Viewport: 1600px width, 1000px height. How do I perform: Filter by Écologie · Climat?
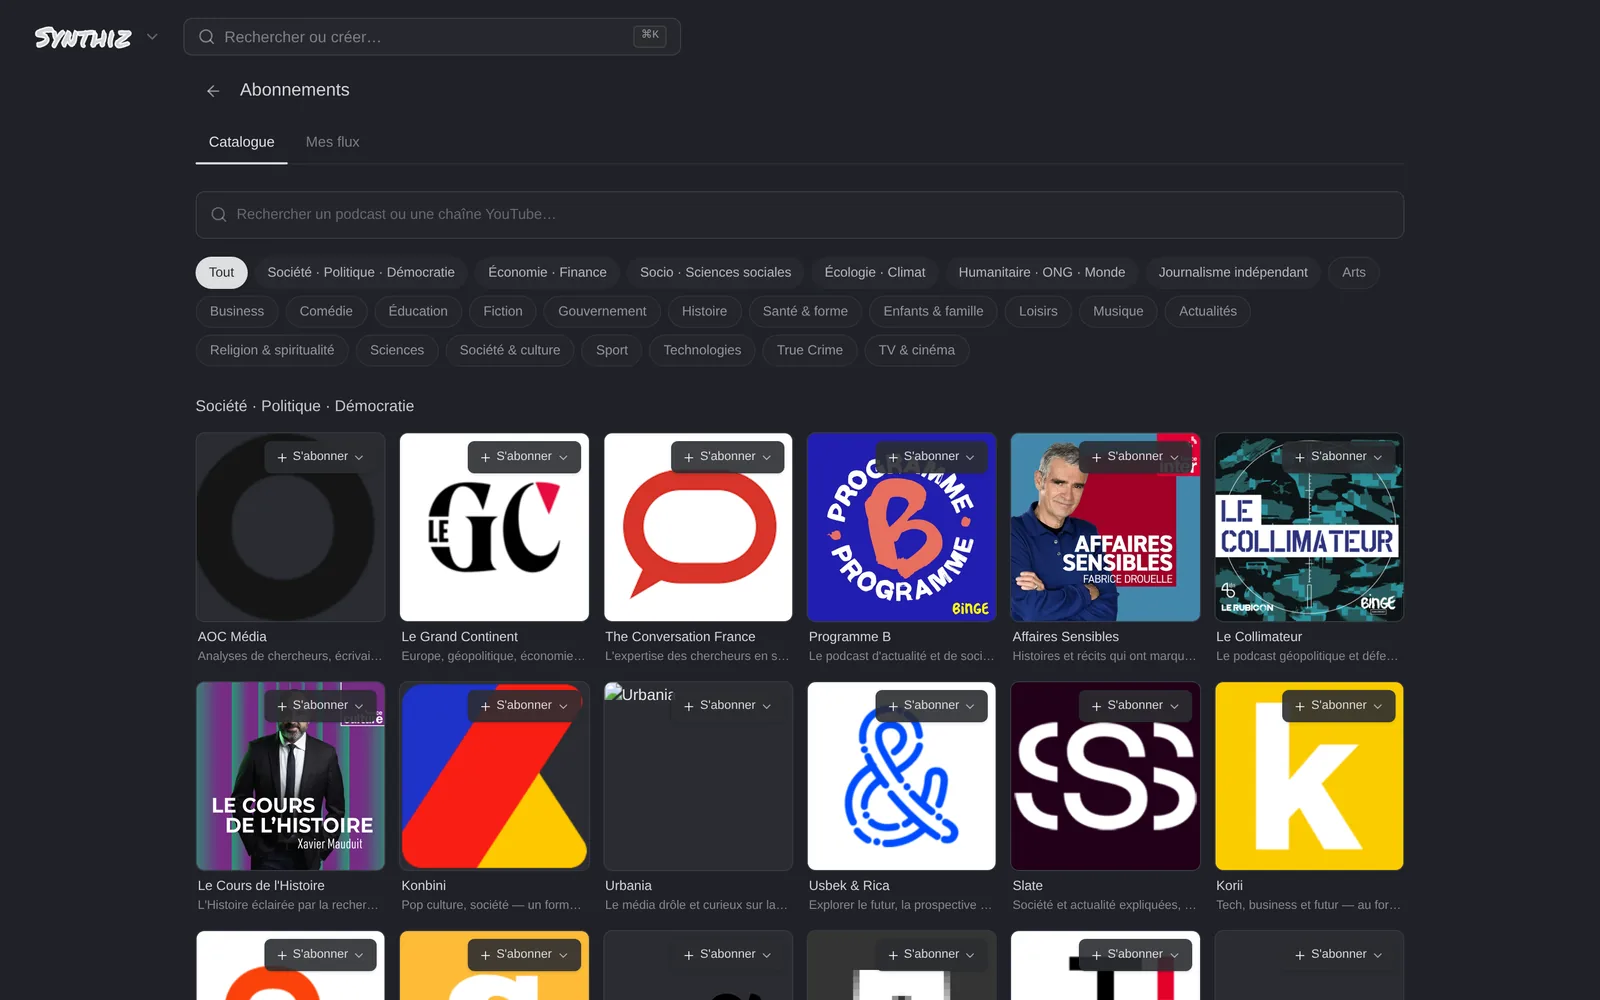[x=875, y=272]
